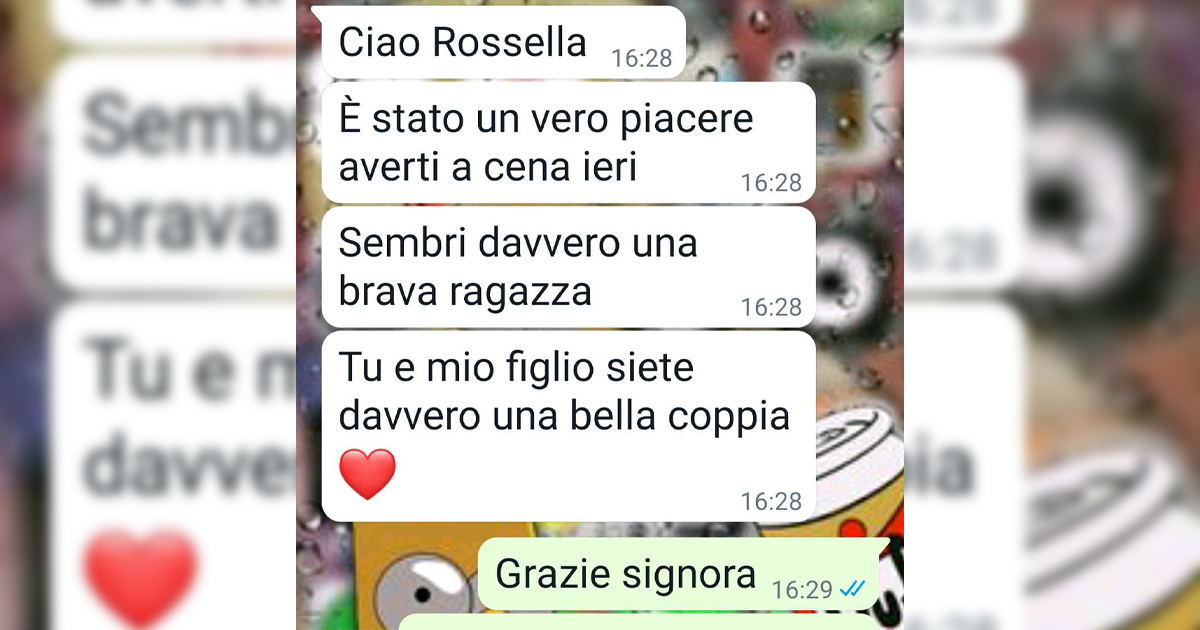The width and height of the screenshot is (1200, 630).
Task: Select the "Sembri davvero una brava ragazza" message
Action: [568, 267]
